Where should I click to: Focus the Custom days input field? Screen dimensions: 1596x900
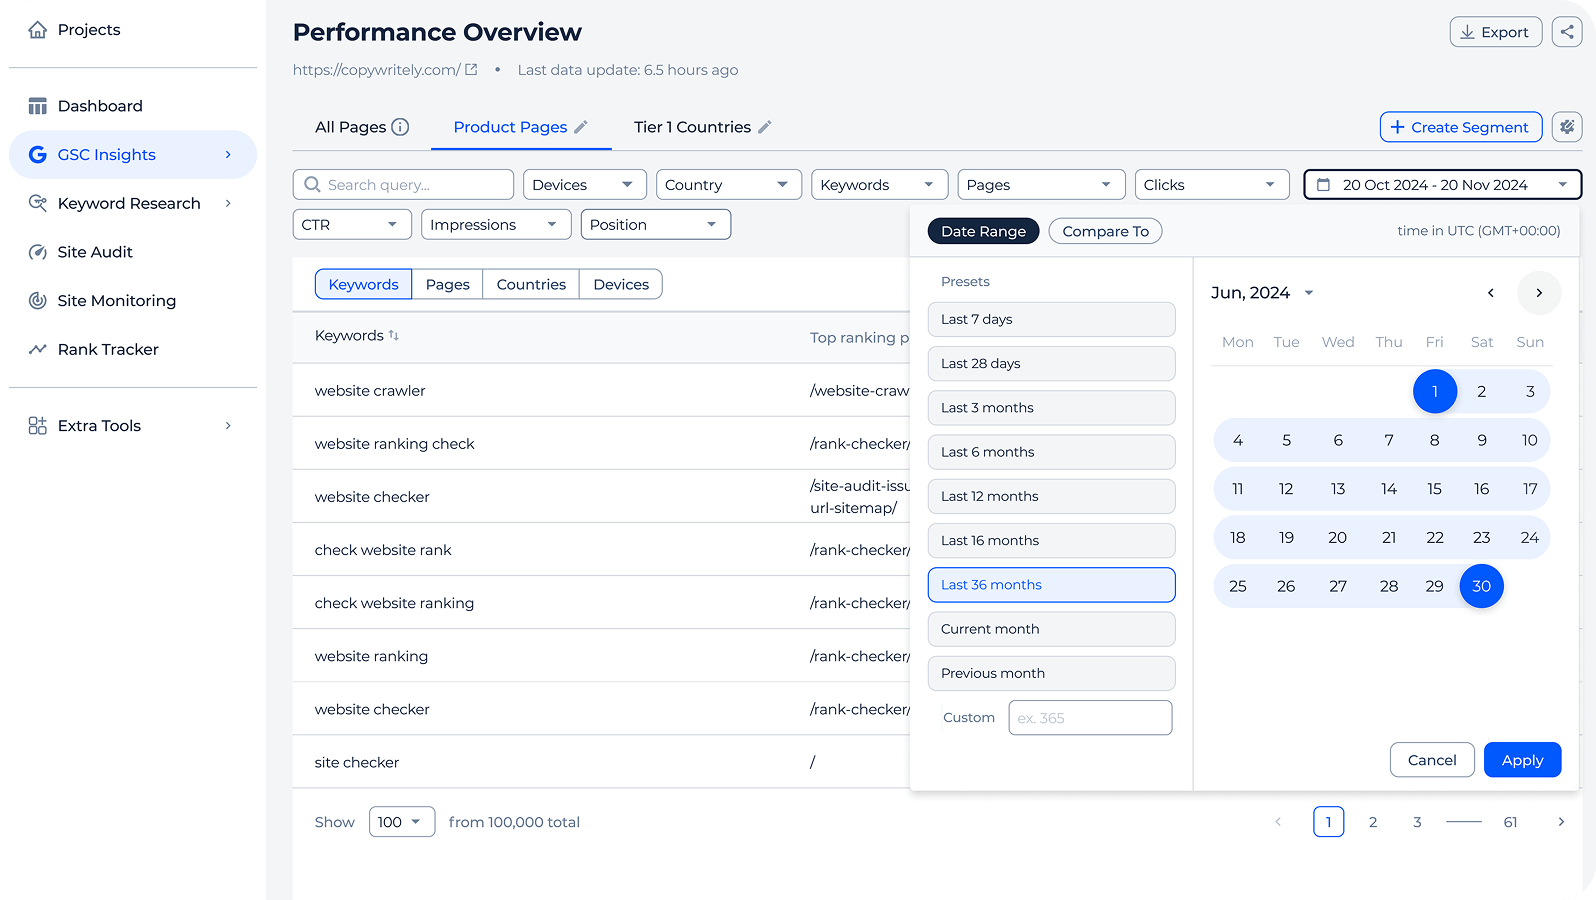(x=1090, y=718)
